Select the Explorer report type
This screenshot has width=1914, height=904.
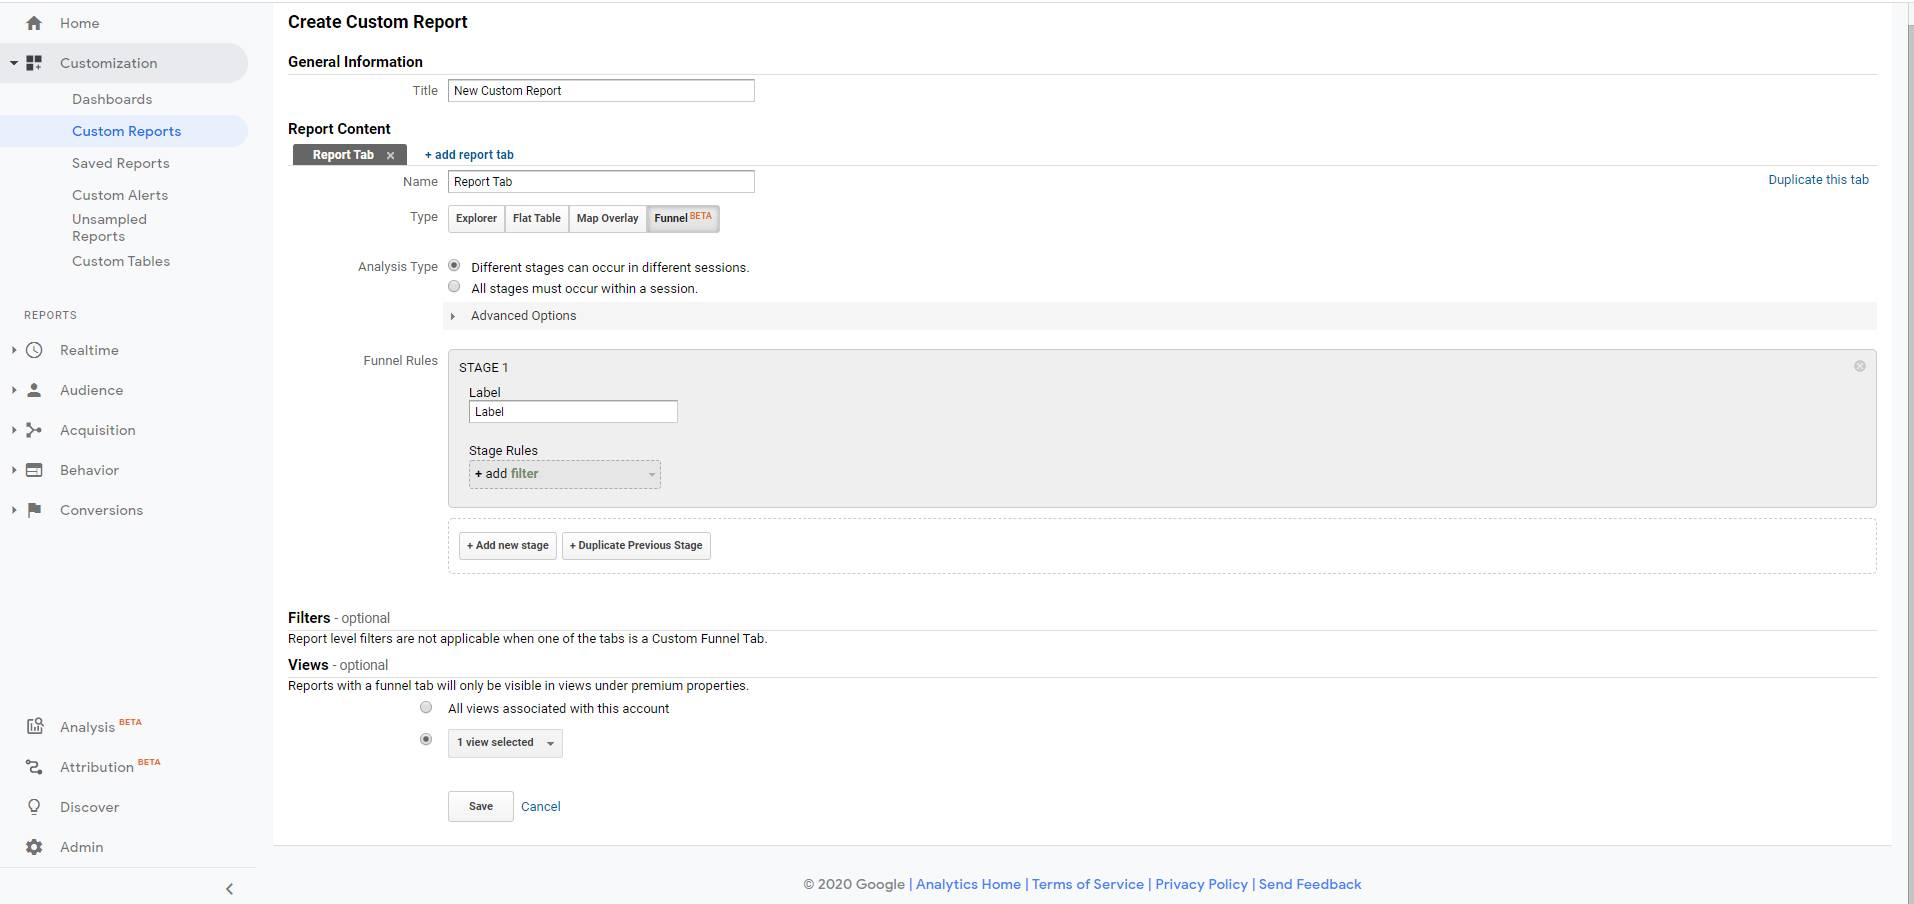(x=475, y=218)
